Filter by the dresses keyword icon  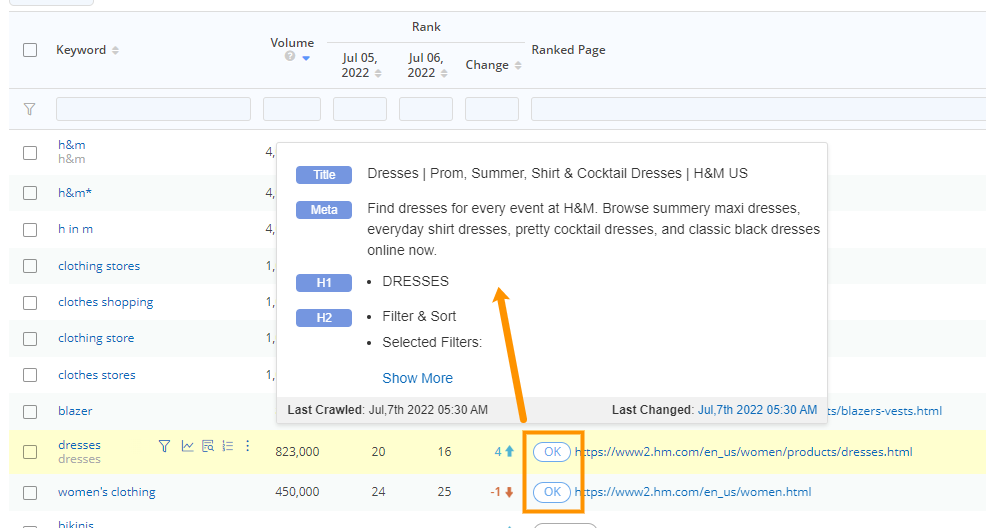pyautogui.click(x=164, y=446)
